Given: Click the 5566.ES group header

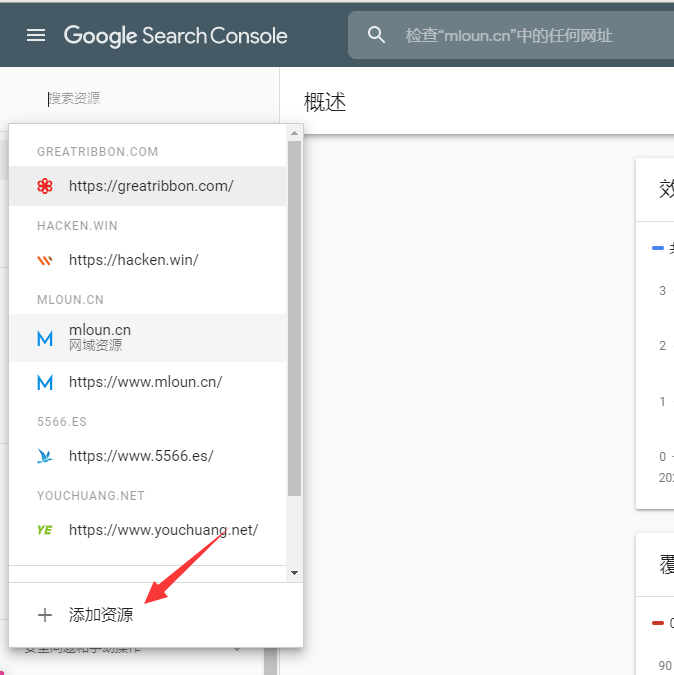Looking at the screenshot, I should click(x=62, y=421).
